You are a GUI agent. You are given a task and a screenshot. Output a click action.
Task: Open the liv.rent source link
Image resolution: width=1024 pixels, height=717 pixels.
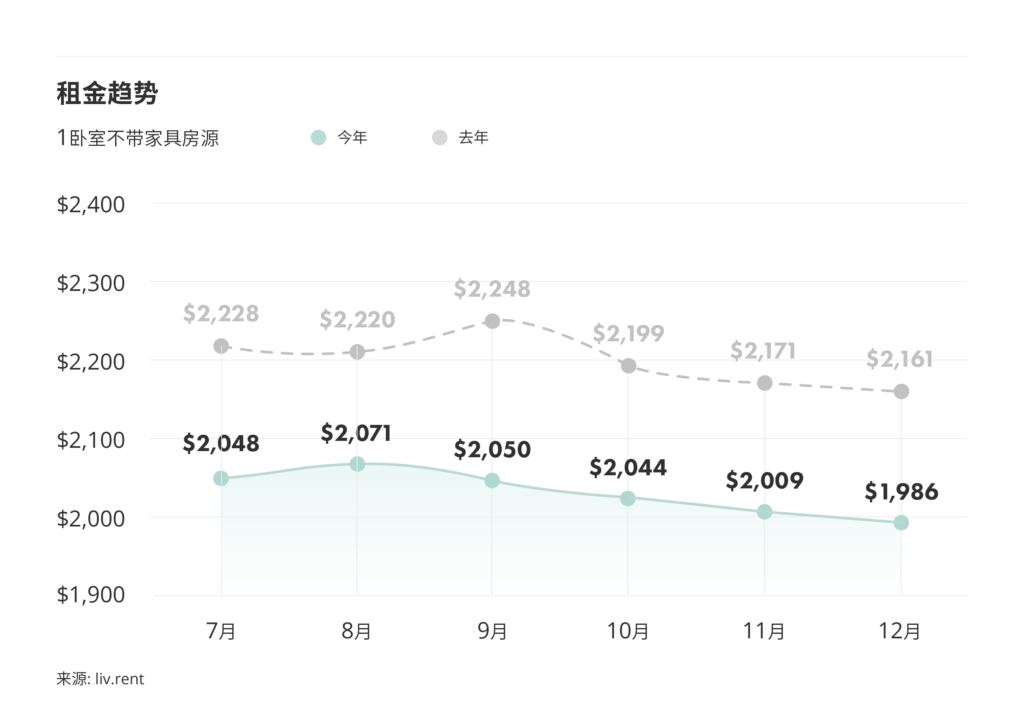click(119, 679)
